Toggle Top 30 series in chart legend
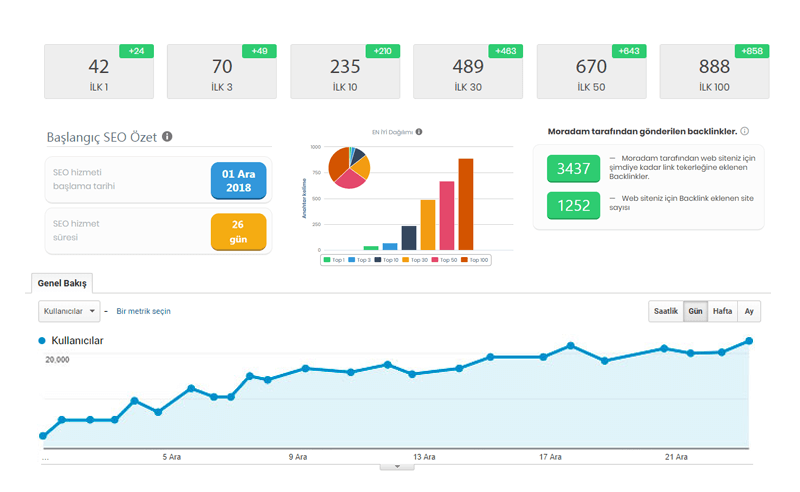The height and width of the screenshot is (492, 800). click(416, 260)
